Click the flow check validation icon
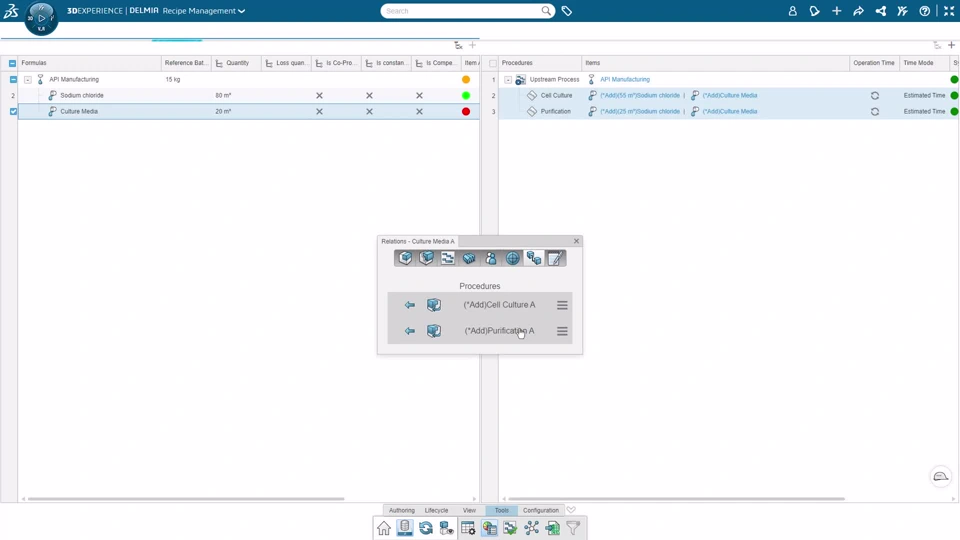Image resolution: width=960 pixels, height=540 pixels. (x=510, y=528)
